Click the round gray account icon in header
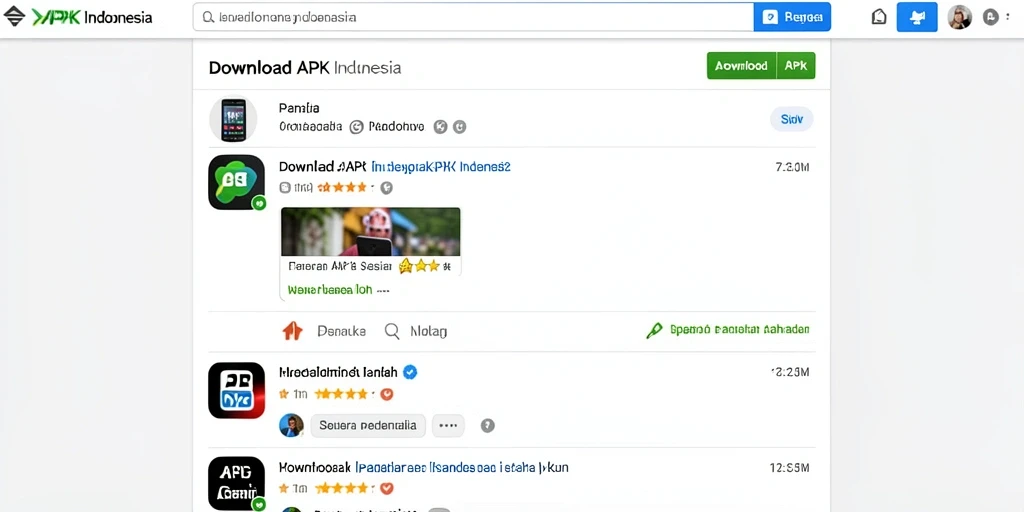This screenshot has width=1024, height=512. [991, 17]
